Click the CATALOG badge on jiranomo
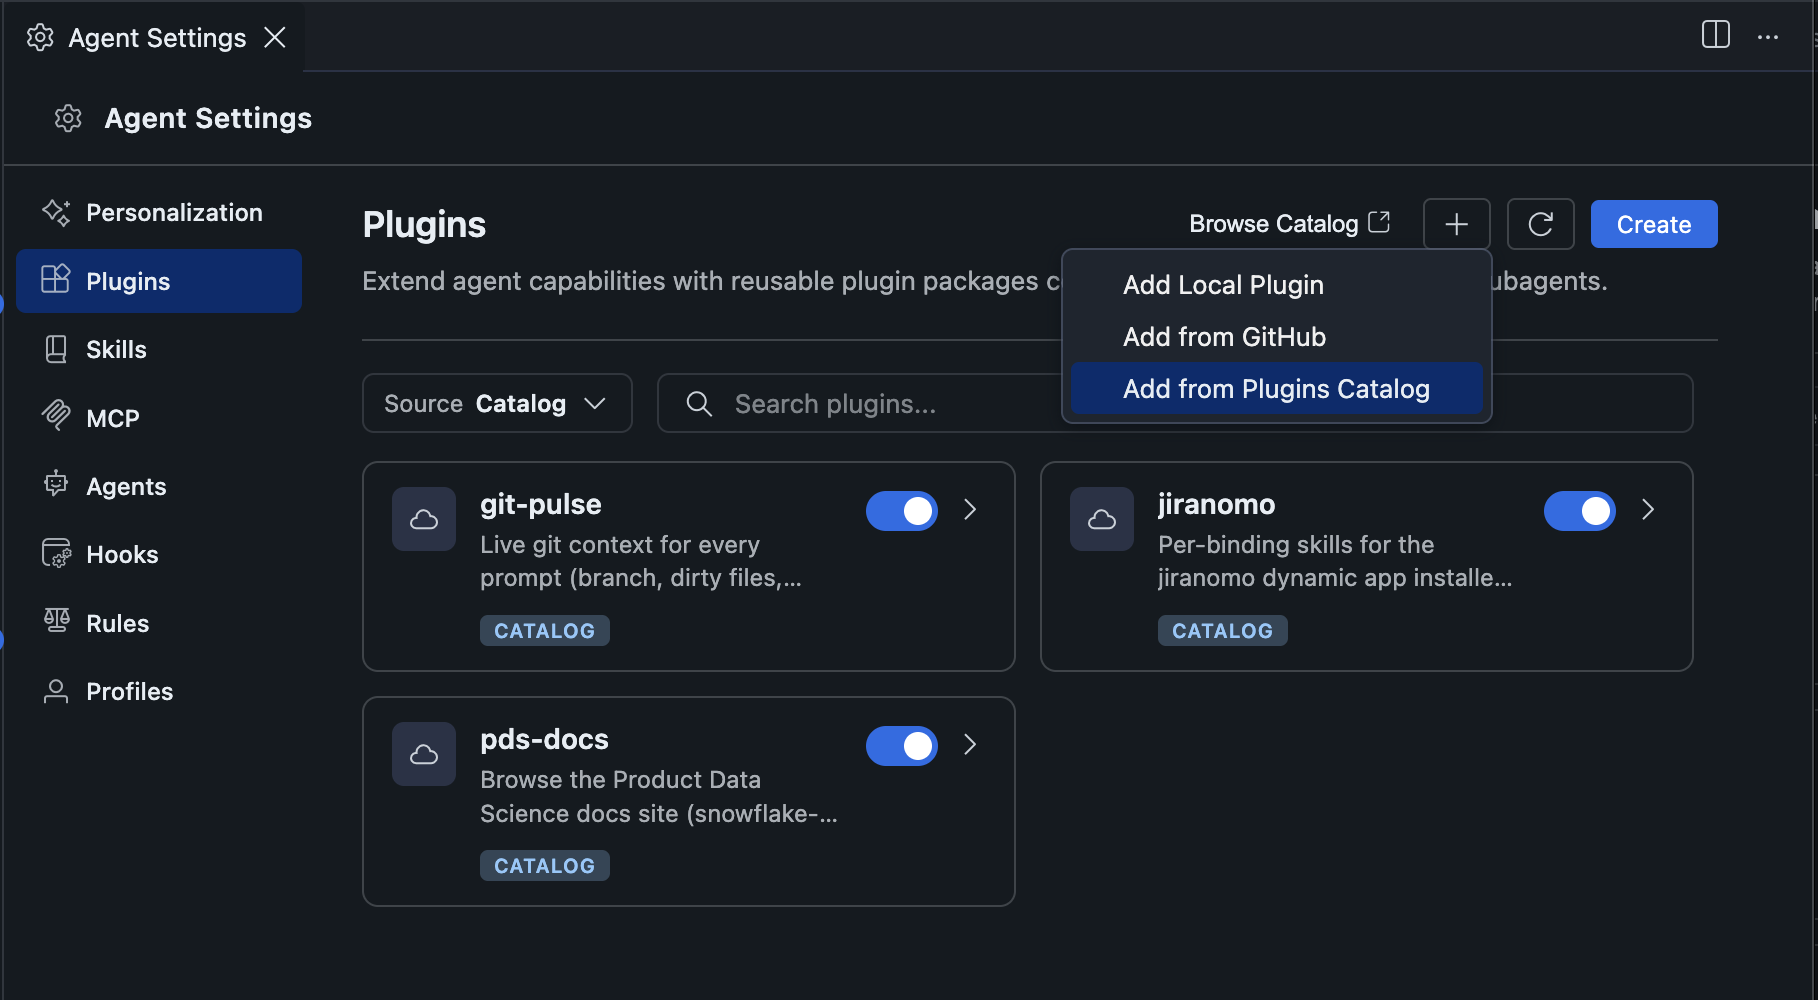Image resolution: width=1818 pixels, height=1000 pixels. (x=1223, y=631)
